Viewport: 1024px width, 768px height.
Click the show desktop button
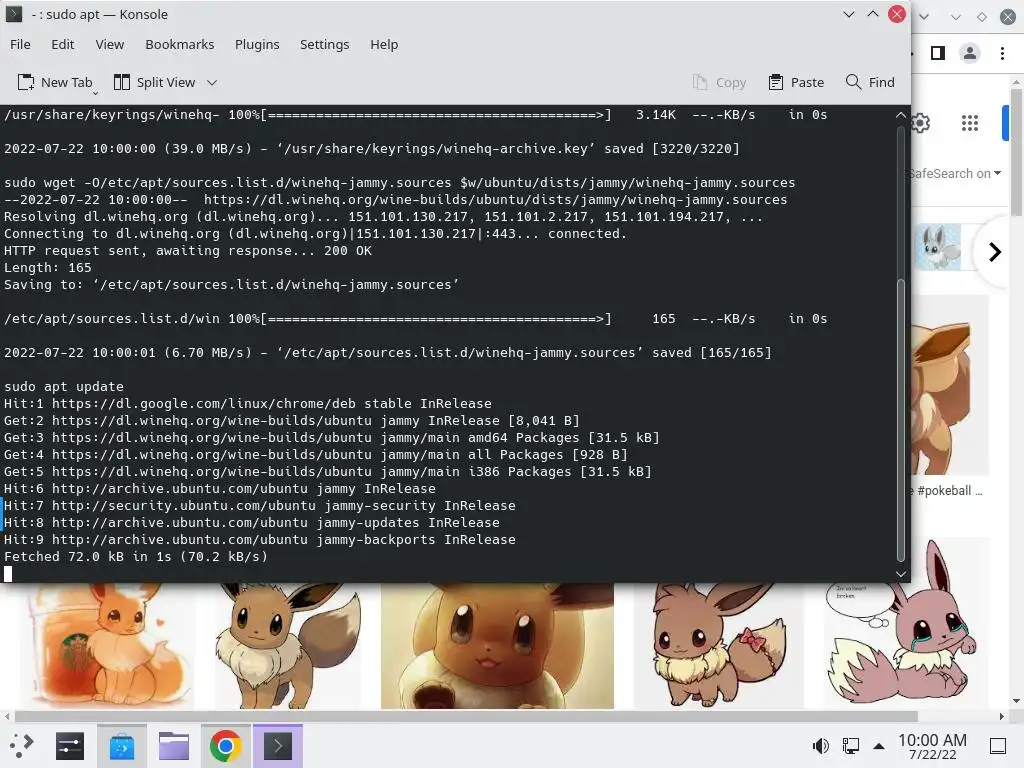[x=998, y=745]
